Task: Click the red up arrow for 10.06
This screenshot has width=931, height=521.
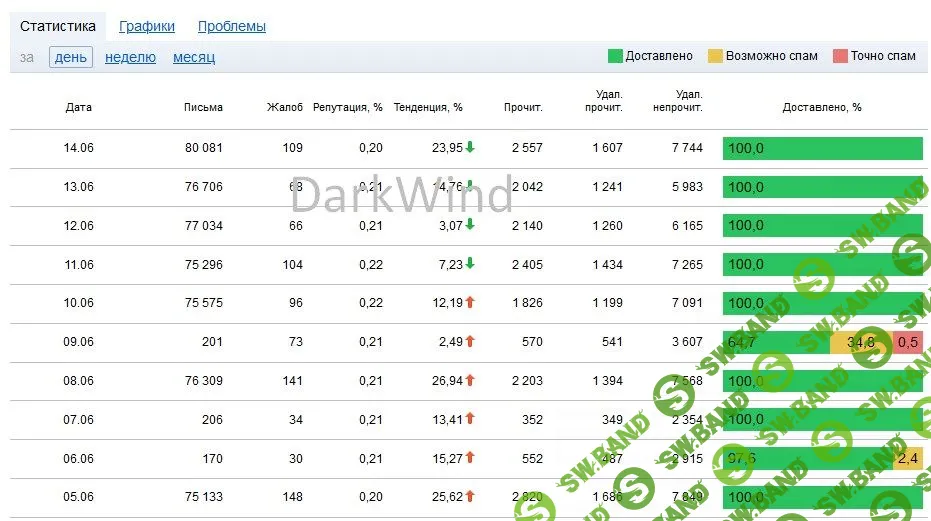Action: (x=470, y=303)
